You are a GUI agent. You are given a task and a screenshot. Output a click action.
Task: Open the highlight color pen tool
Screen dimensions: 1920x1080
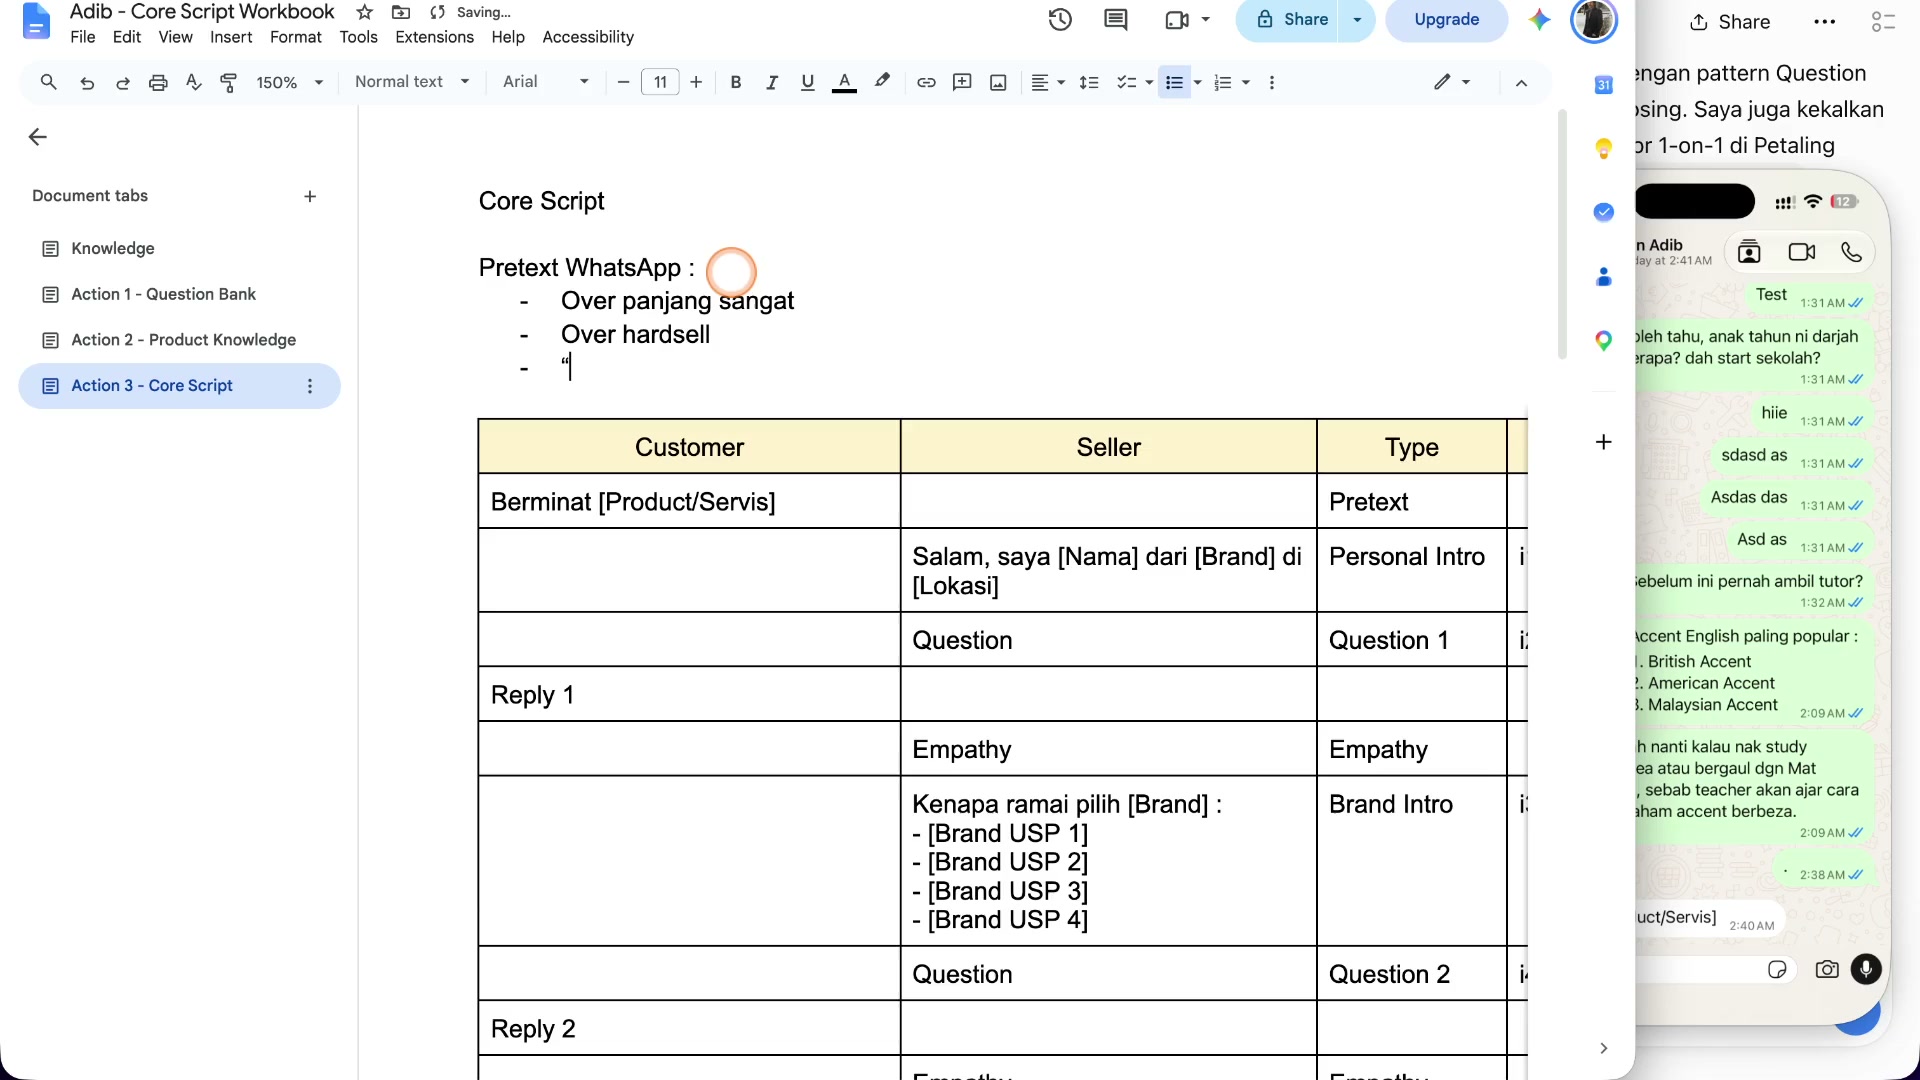[882, 82]
